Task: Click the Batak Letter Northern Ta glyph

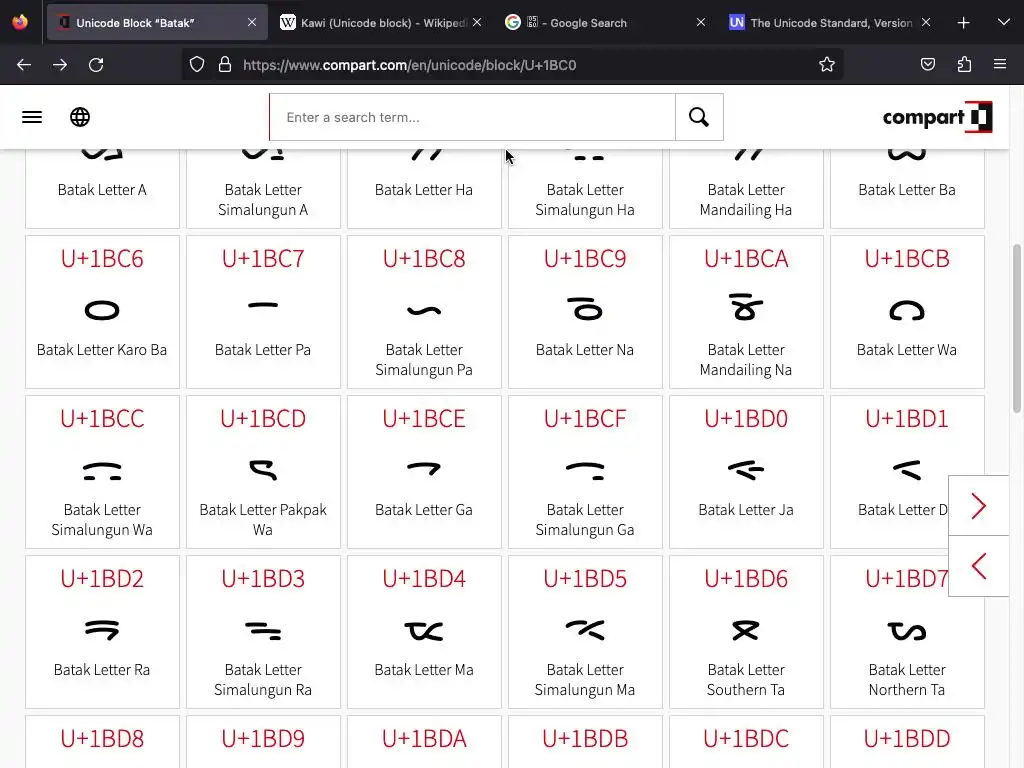Action: coord(907,632)
